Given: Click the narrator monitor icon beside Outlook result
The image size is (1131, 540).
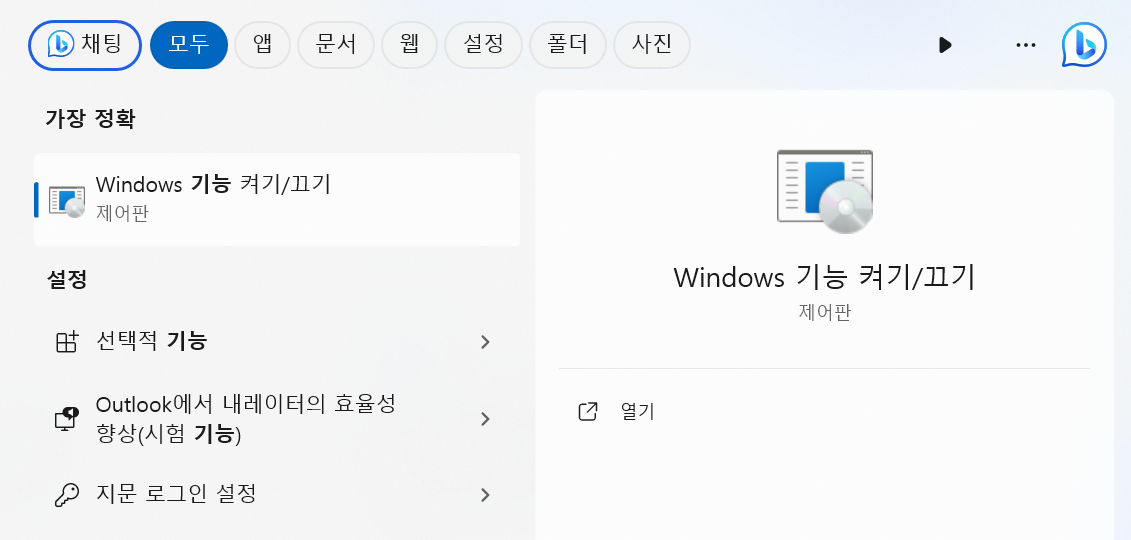Looking at the screenshot, I should pyautogui.click(x=66, y=419).
